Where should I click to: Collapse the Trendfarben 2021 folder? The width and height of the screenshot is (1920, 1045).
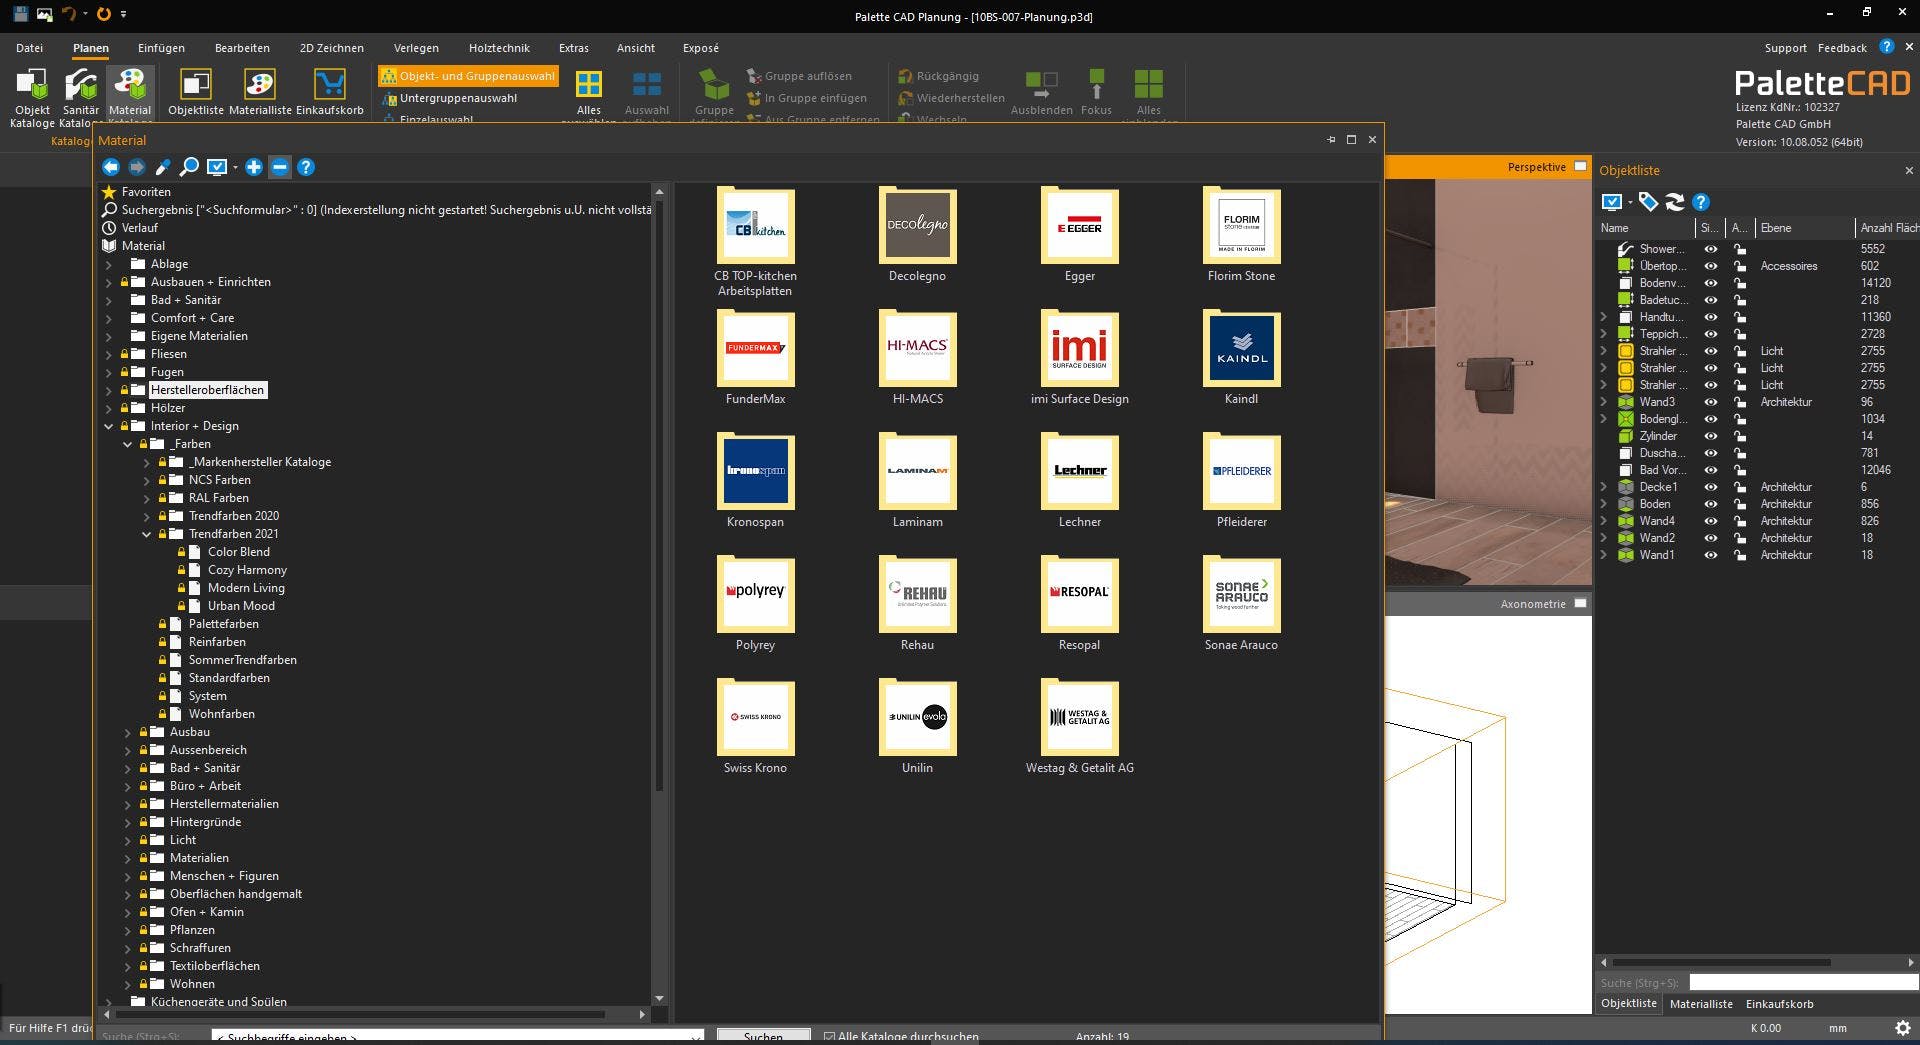pos(147,534)
